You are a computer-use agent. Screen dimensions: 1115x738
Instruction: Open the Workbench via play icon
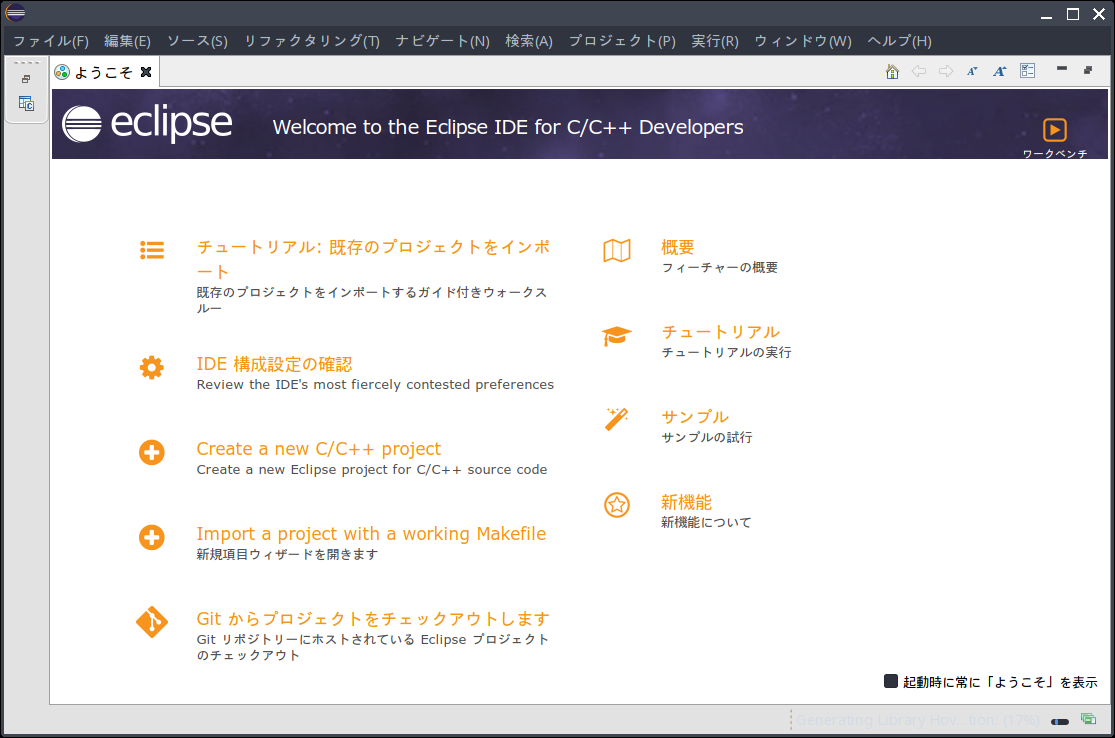(x=1055, y=130)
